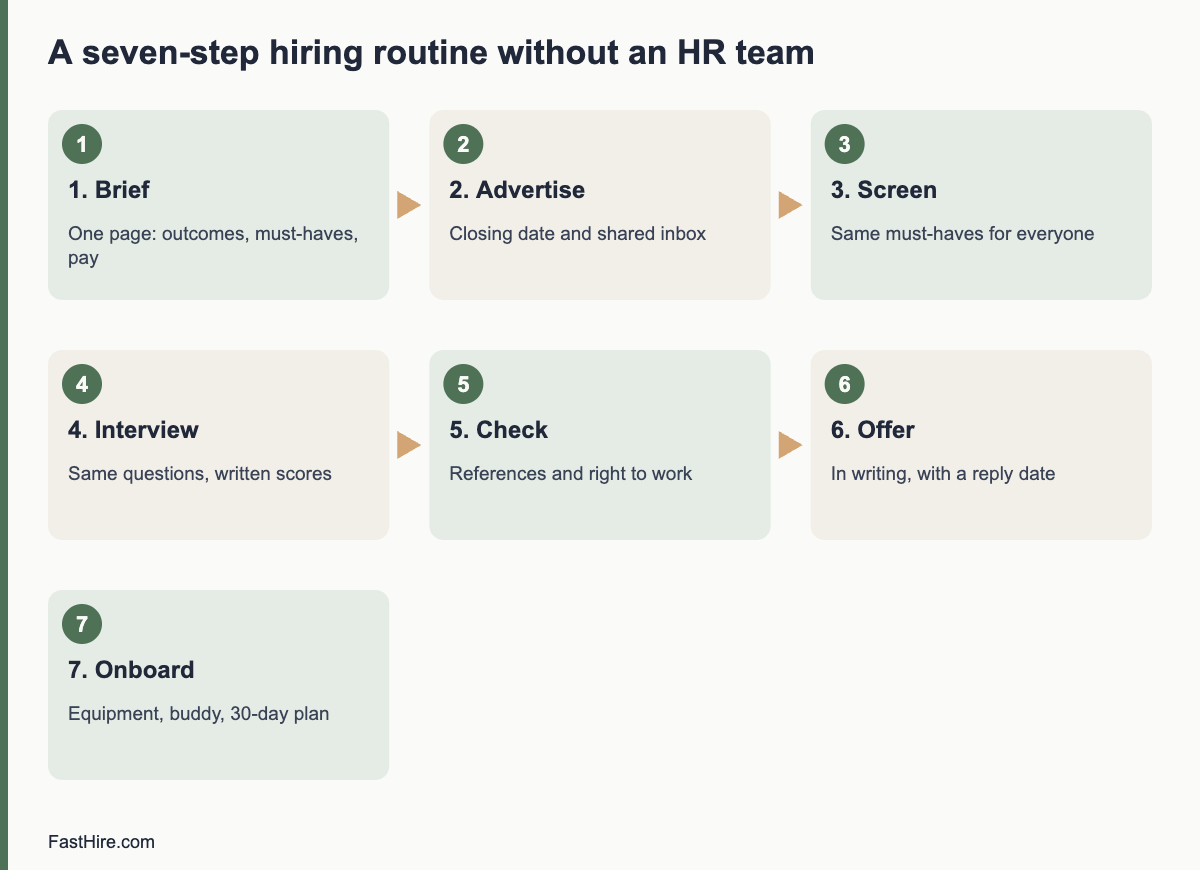Click the round number 1 badge above Brief

click(82, 144)
